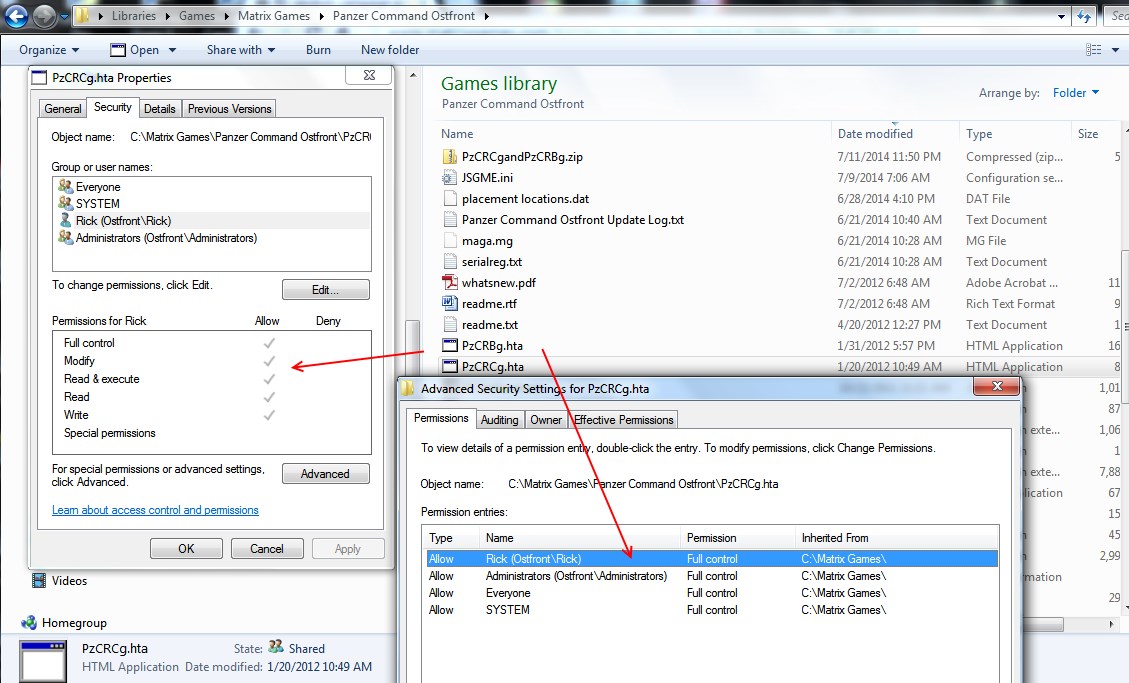This screenshot has width=1129, height=683.
Task: Switch to the Effective Permissions tab
Action: pyautogui.click(x=624, y=420)
